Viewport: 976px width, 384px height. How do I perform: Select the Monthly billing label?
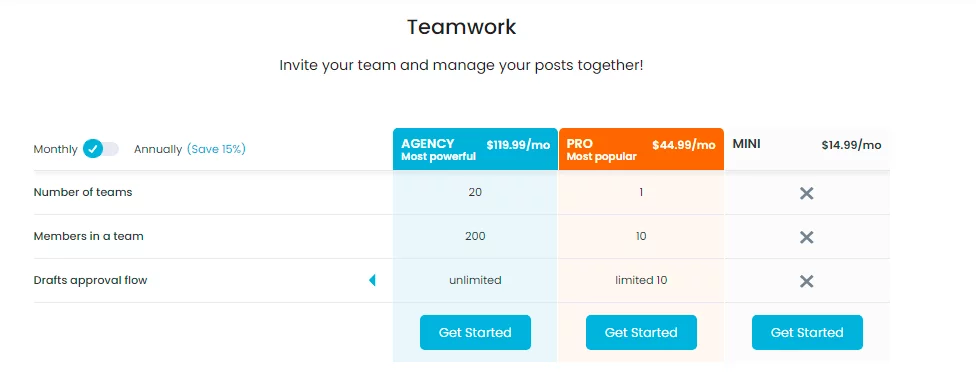[x=55, y=149]
